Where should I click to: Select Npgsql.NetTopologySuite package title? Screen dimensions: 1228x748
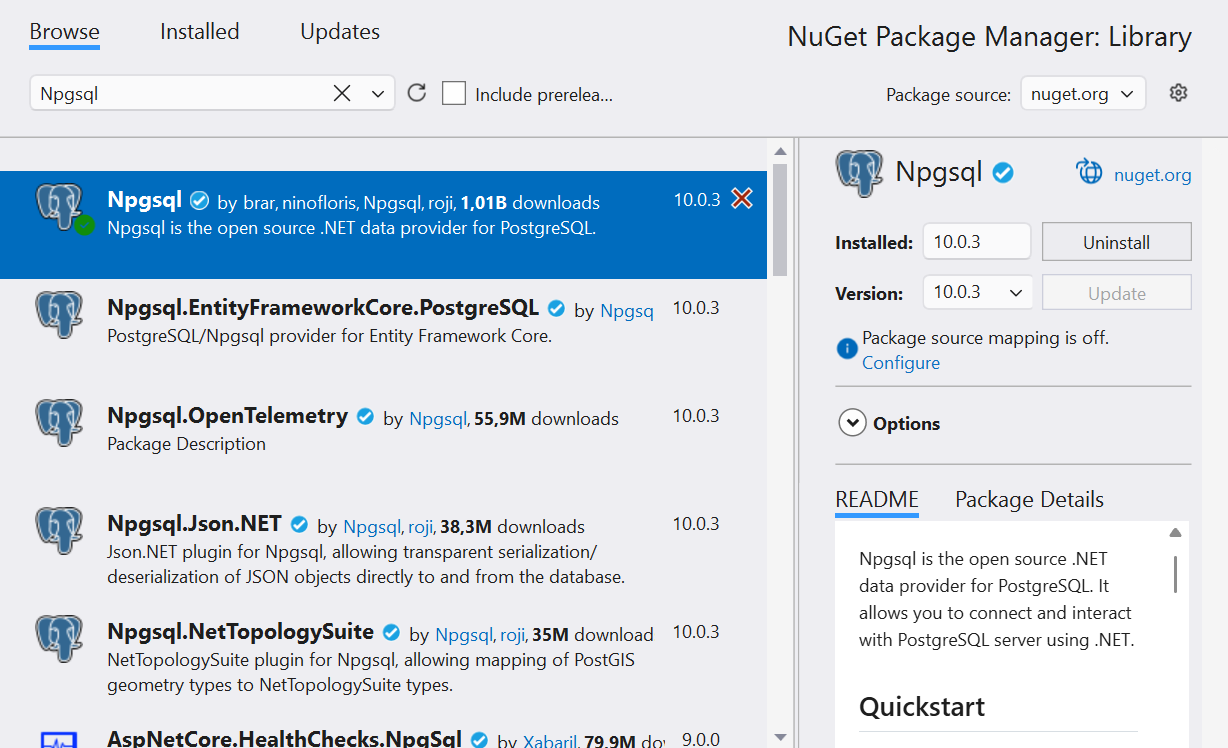240,631
